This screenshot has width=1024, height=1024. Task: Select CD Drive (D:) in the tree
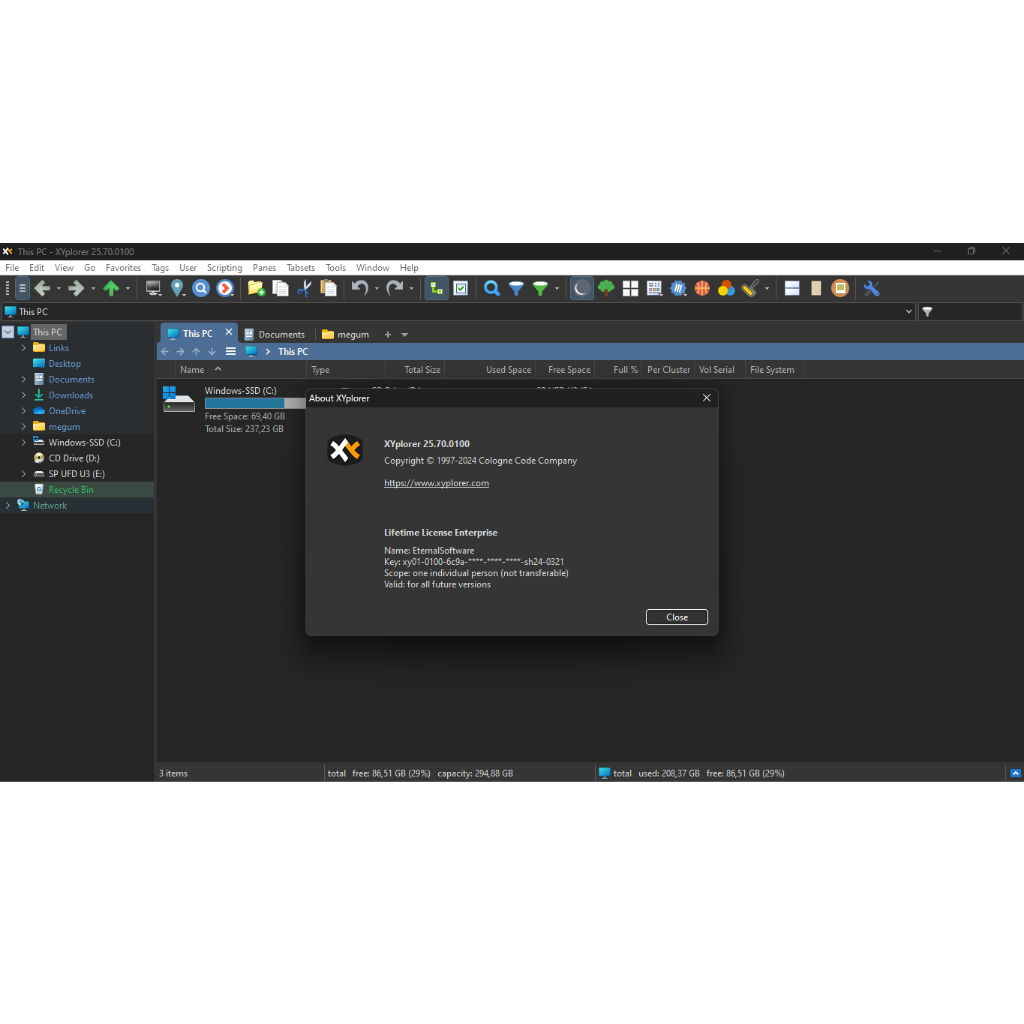74,458
